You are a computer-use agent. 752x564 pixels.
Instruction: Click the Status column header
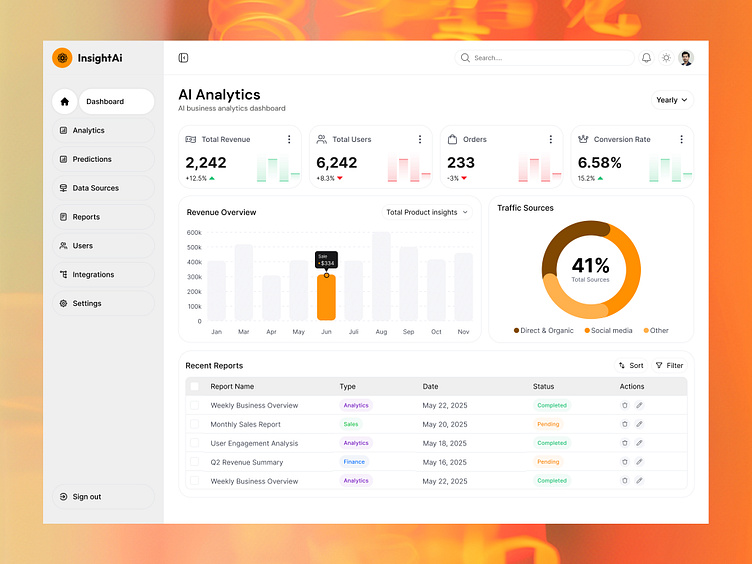tap(543, 386)
